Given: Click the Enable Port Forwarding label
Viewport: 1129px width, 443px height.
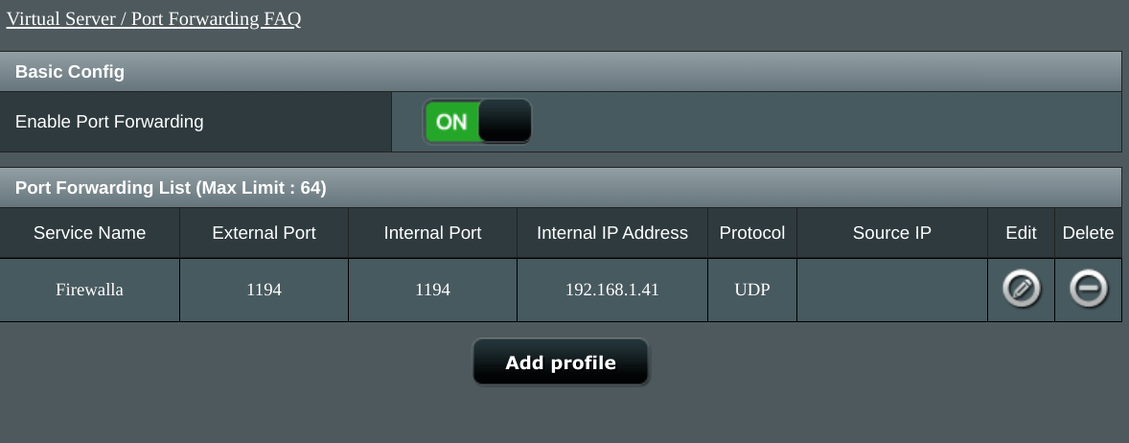Looking at the screenshot, I should (x=109, y=121).
